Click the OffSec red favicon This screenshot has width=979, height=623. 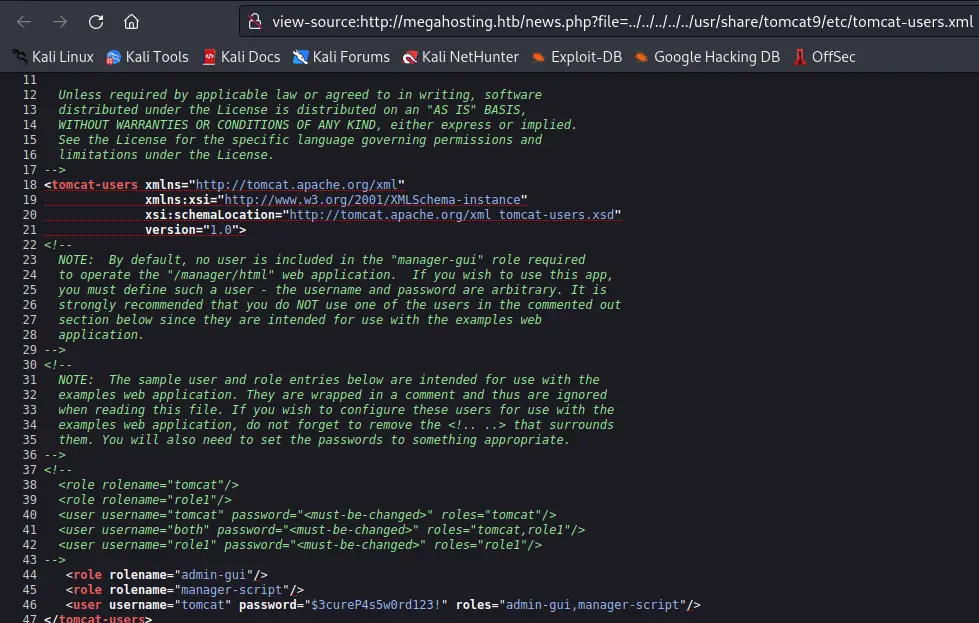[x=800, y=57]
